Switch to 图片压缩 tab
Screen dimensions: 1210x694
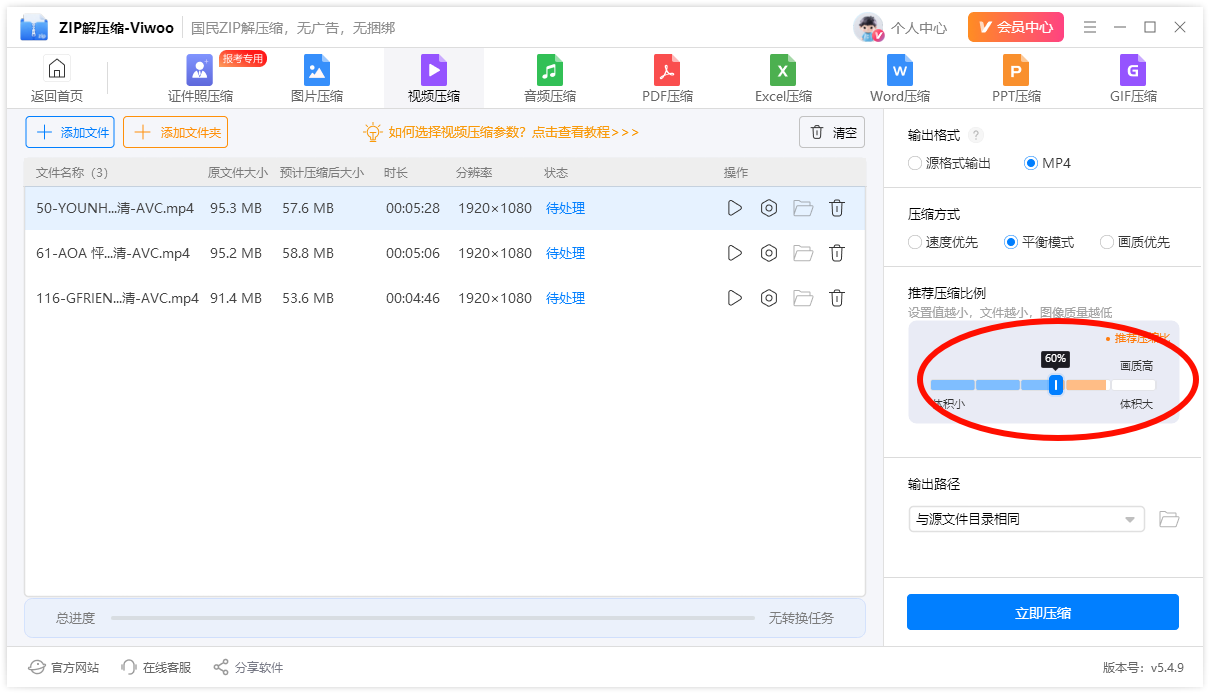[x=317, y=79]
